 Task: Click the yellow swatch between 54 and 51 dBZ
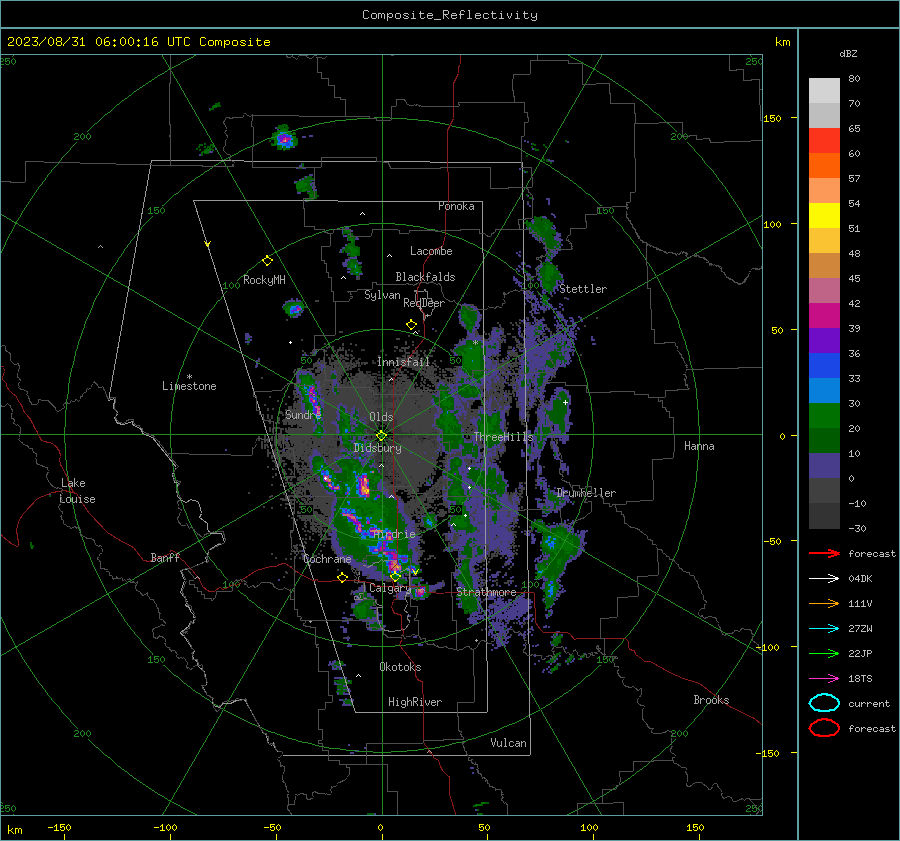pos(824,216)
